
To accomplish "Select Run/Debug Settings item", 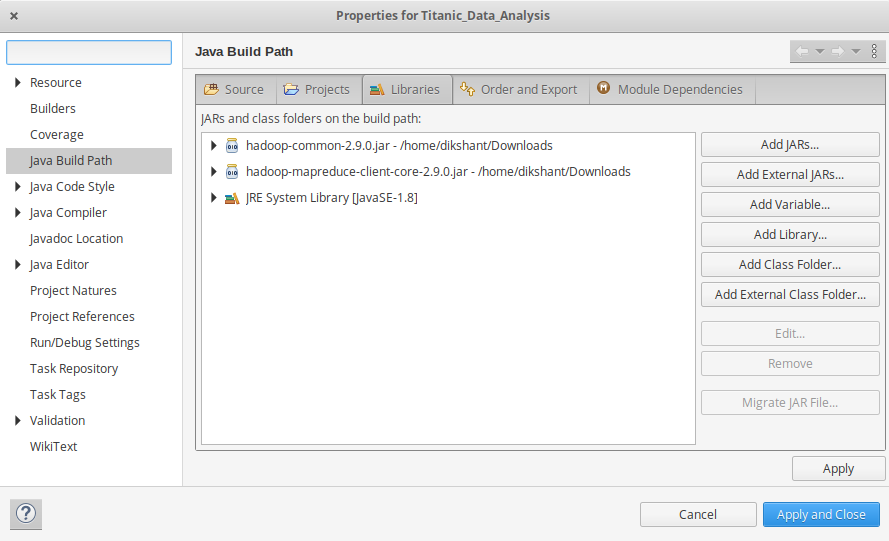I will [84, 343].
